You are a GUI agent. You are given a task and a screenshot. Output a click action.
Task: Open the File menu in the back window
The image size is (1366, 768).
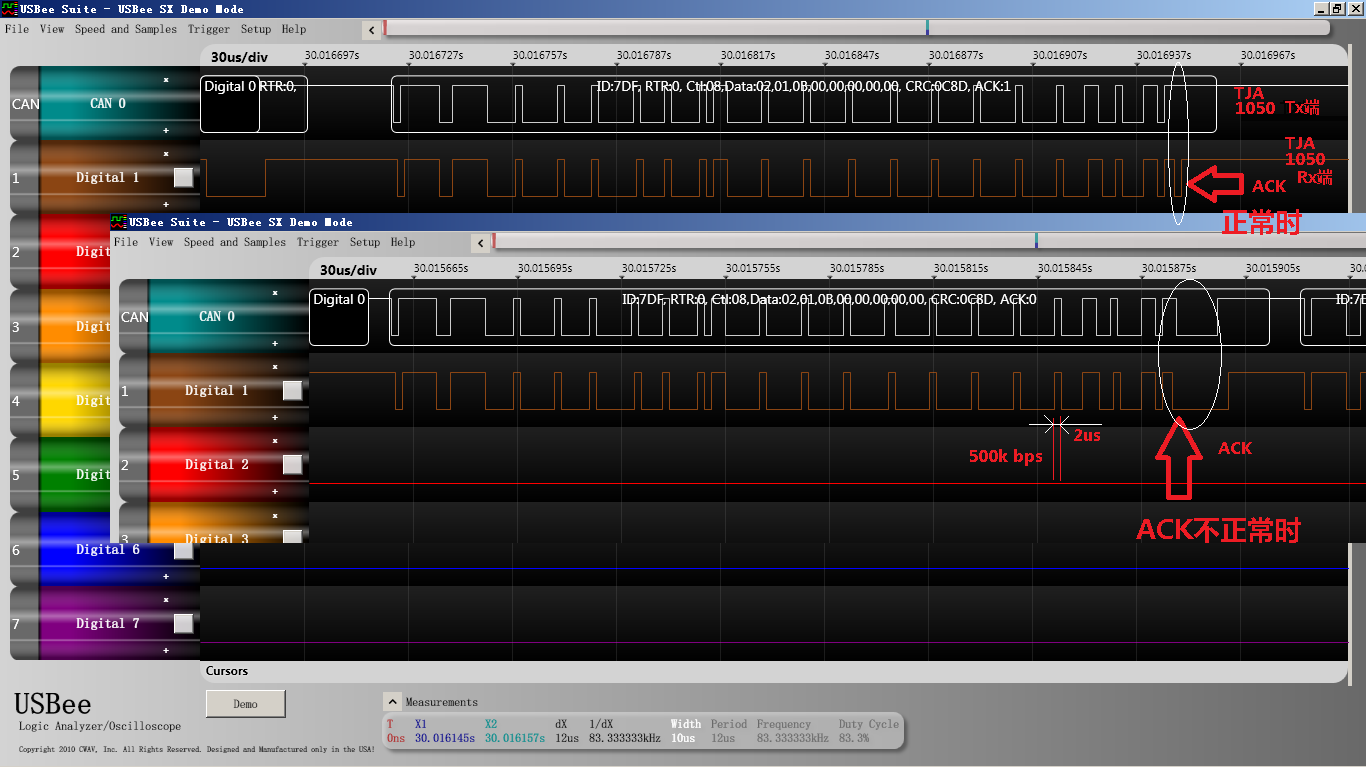17,29
